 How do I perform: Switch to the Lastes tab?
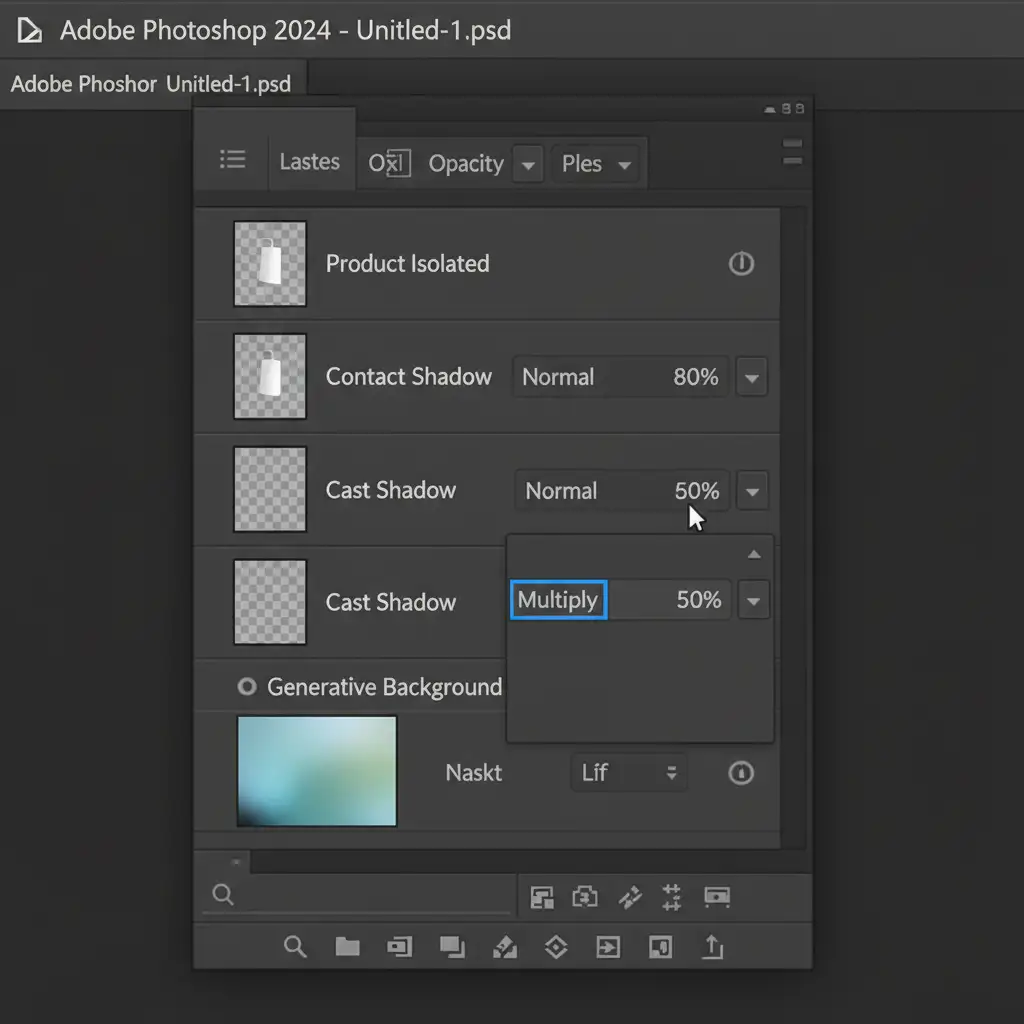pyautogui.click(x=310, y=162)
